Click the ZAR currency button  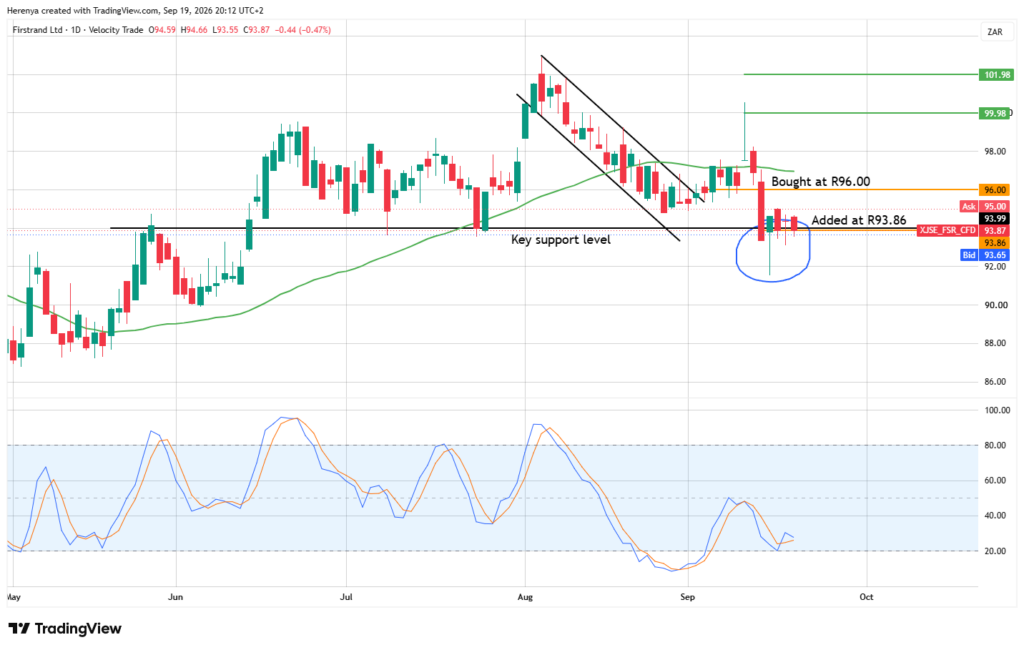pyautogui.click(x=995, y=32)
